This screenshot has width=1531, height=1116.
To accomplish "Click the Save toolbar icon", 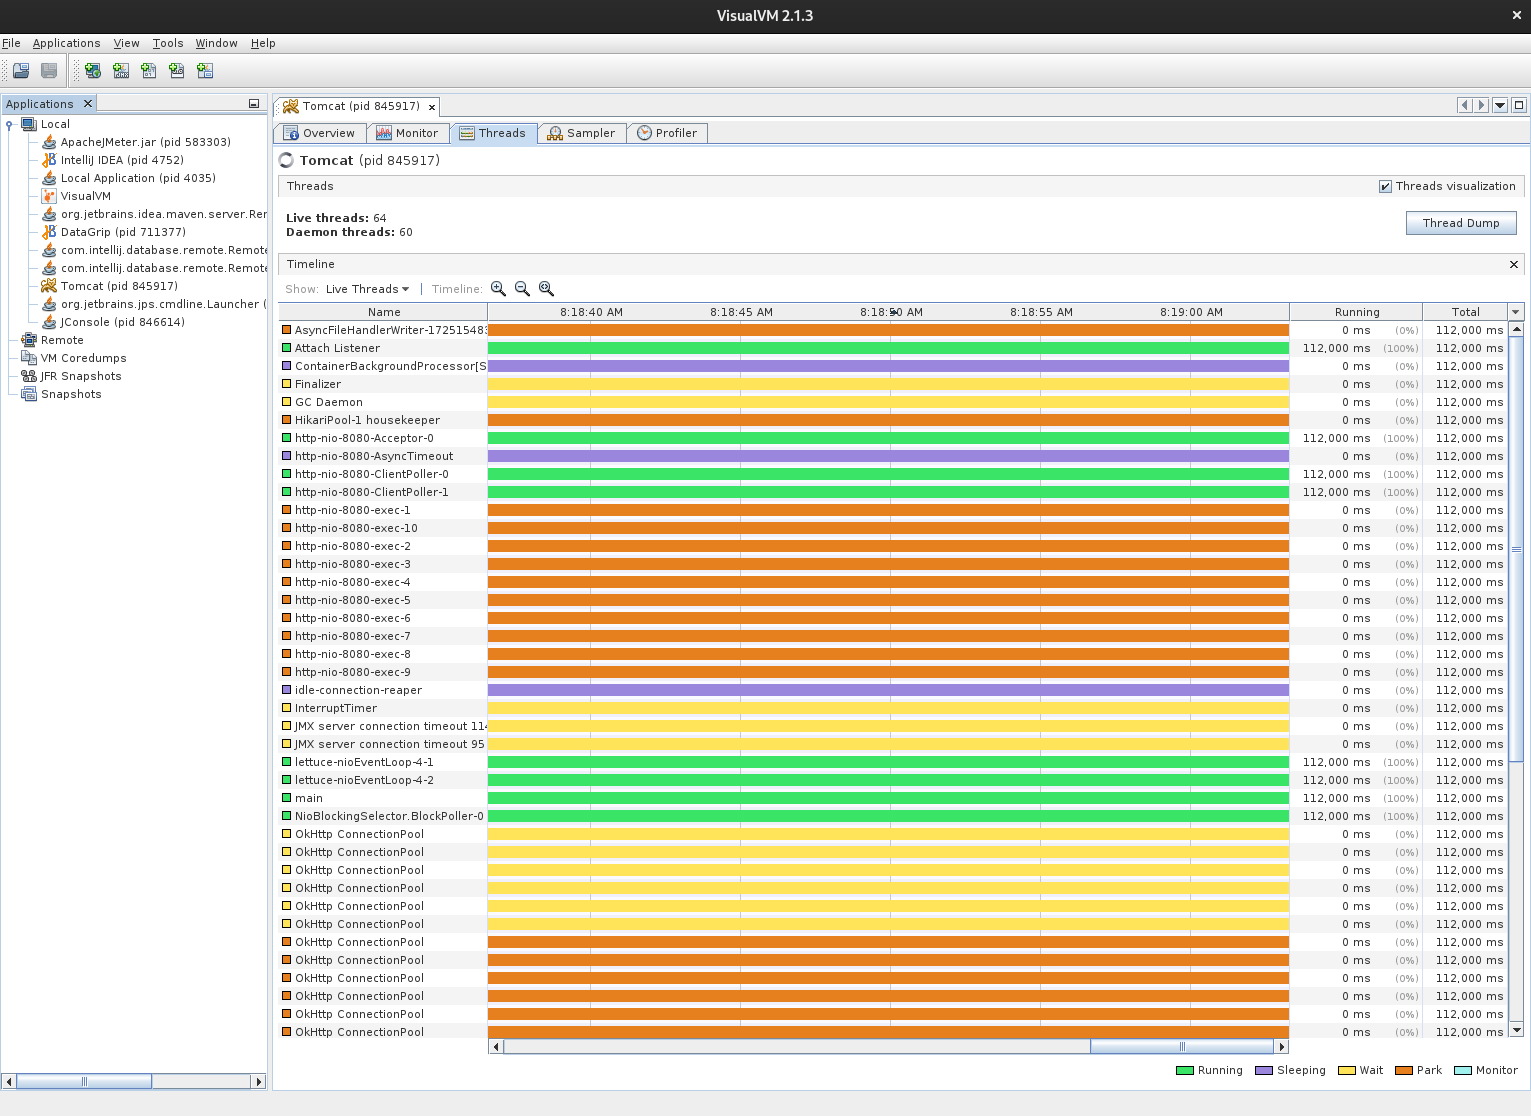I will click(48, 70).
